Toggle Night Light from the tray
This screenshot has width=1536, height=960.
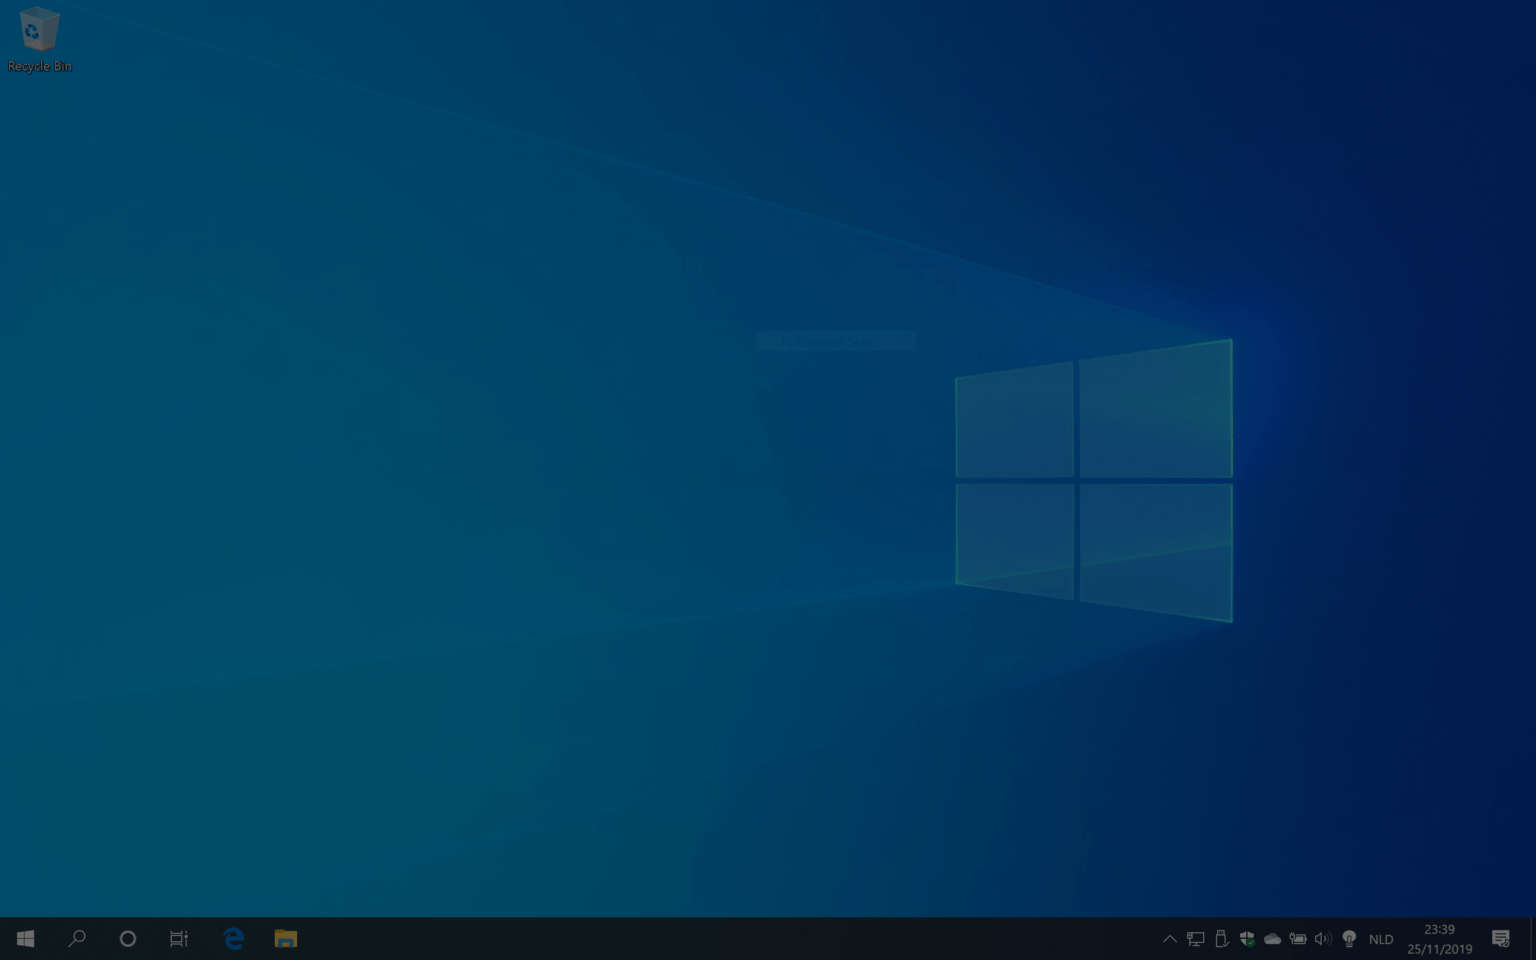pyautogui.click(x=1347, y=939)
